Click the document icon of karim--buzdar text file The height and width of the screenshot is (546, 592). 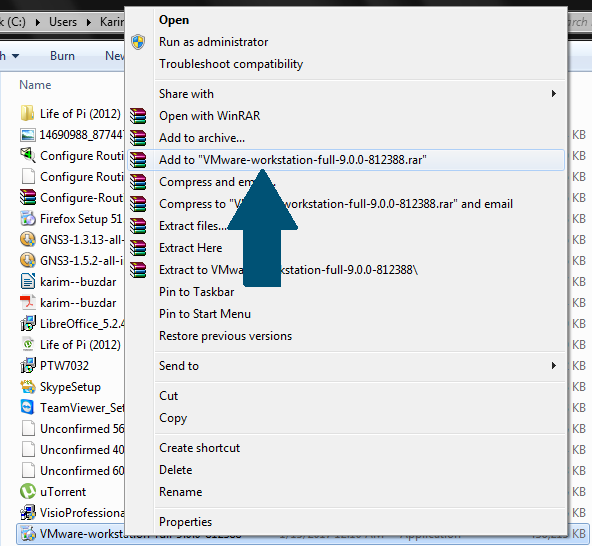28,282
